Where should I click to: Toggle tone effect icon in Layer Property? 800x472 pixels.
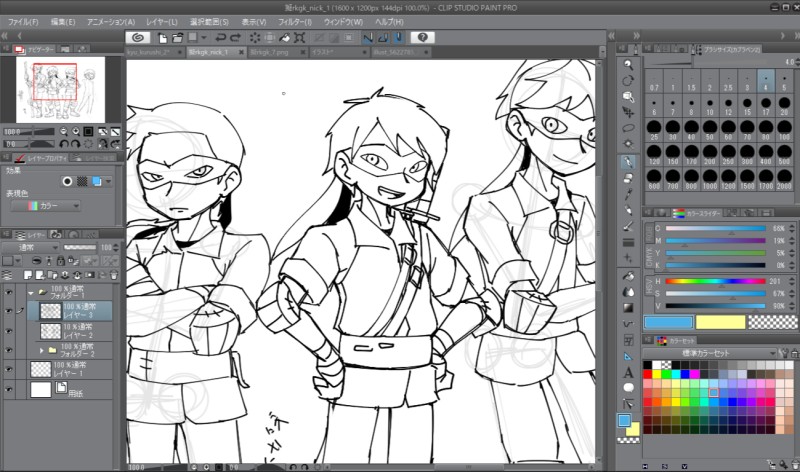click(82, 181)
